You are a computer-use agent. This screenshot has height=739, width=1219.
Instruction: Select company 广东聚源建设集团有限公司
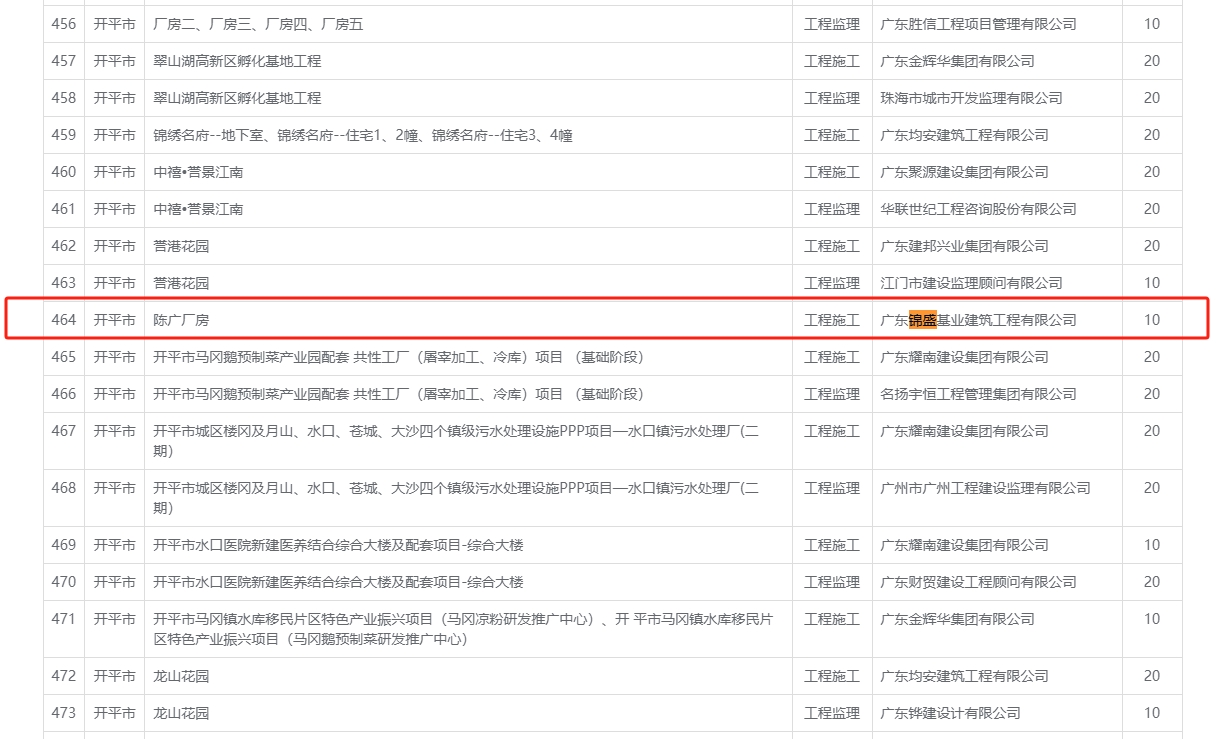click(x=964, y=172)
